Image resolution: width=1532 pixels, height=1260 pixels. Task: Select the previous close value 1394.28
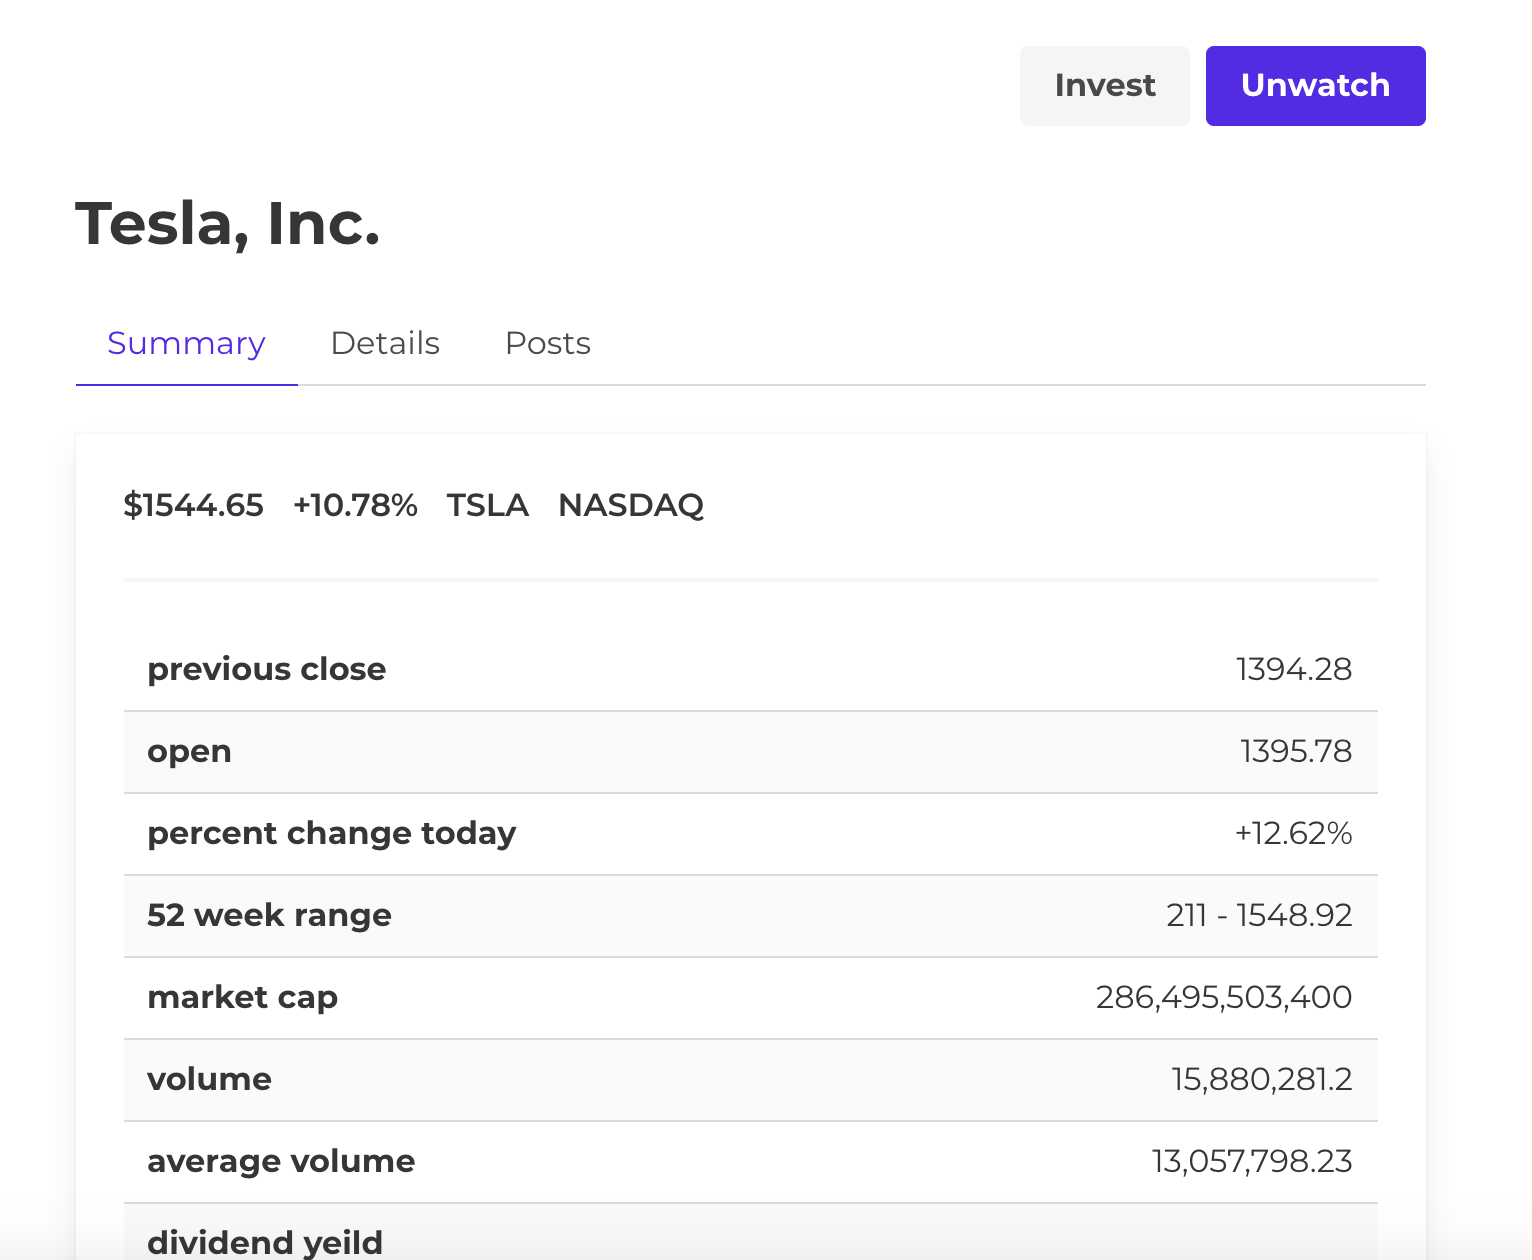[1294, 669]
